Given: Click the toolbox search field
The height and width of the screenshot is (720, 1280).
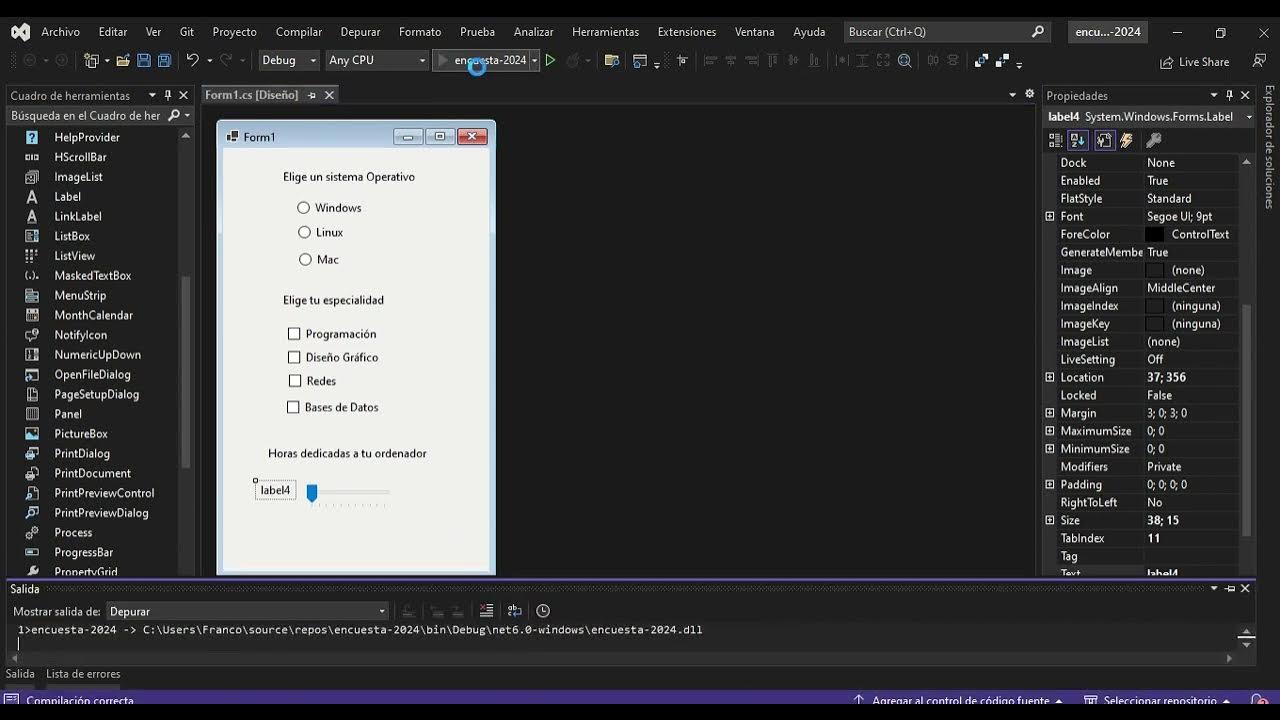Looking at the screenshot, I should 86,116.
